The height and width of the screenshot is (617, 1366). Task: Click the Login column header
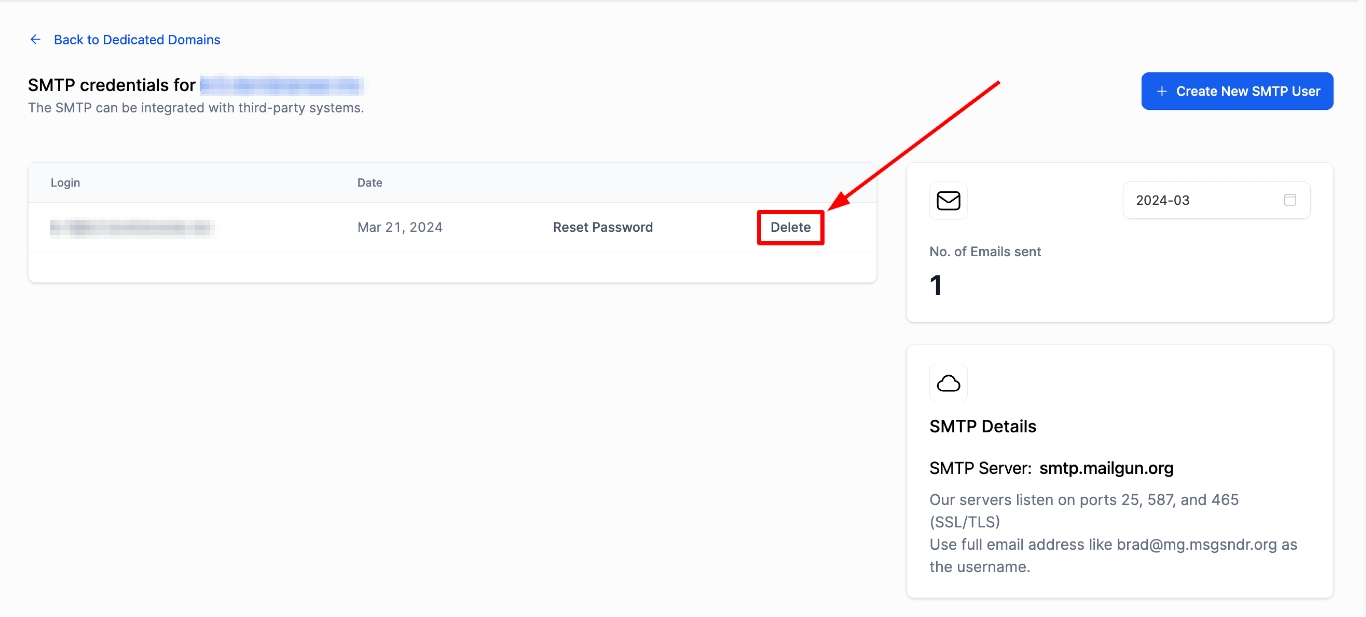[66, 183]
